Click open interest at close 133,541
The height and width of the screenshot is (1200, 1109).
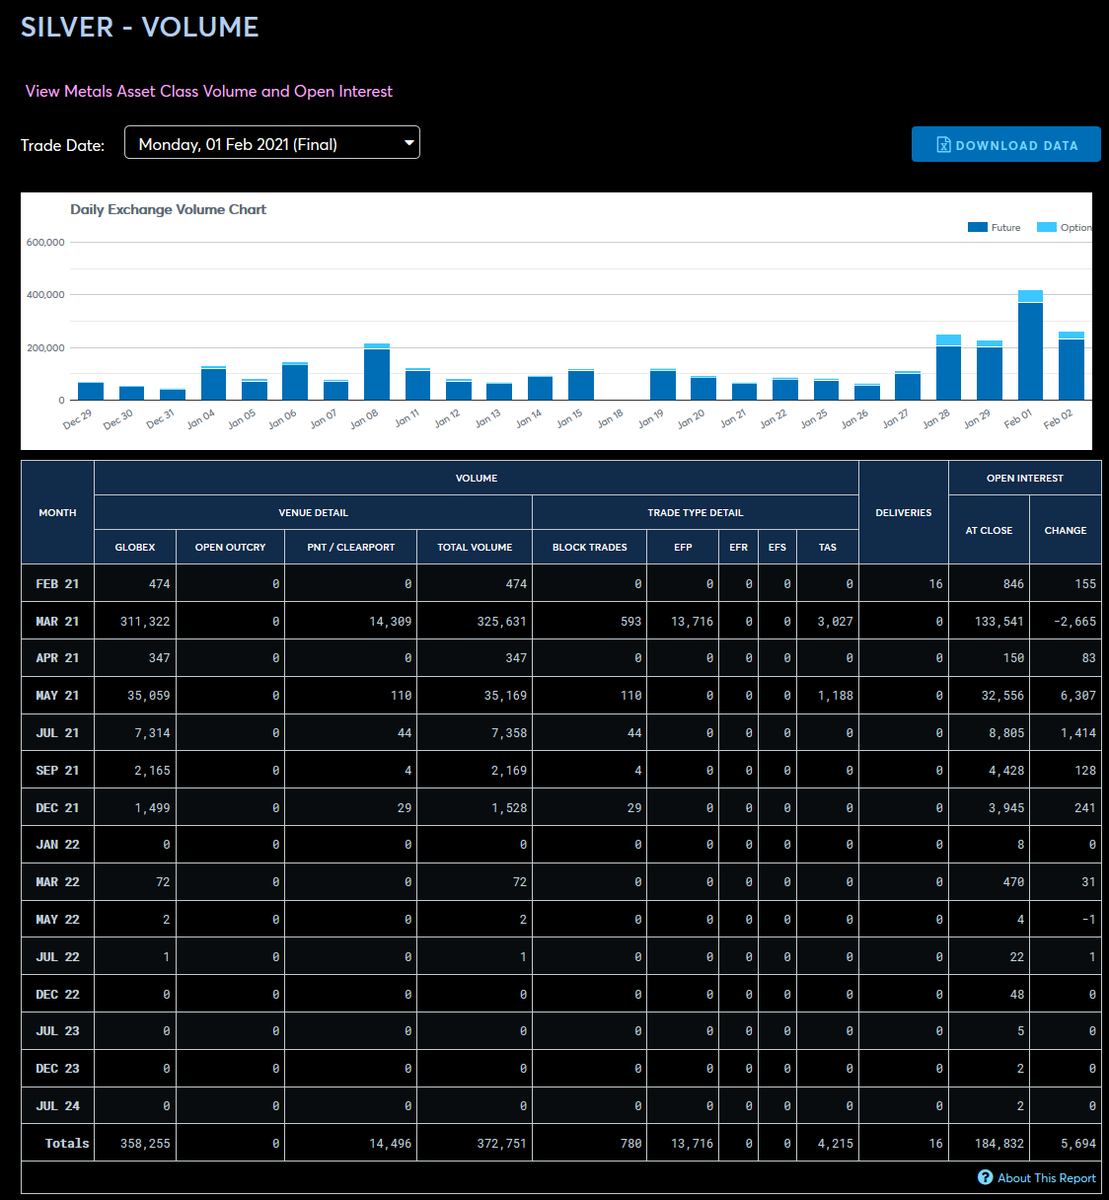(997, 621)
